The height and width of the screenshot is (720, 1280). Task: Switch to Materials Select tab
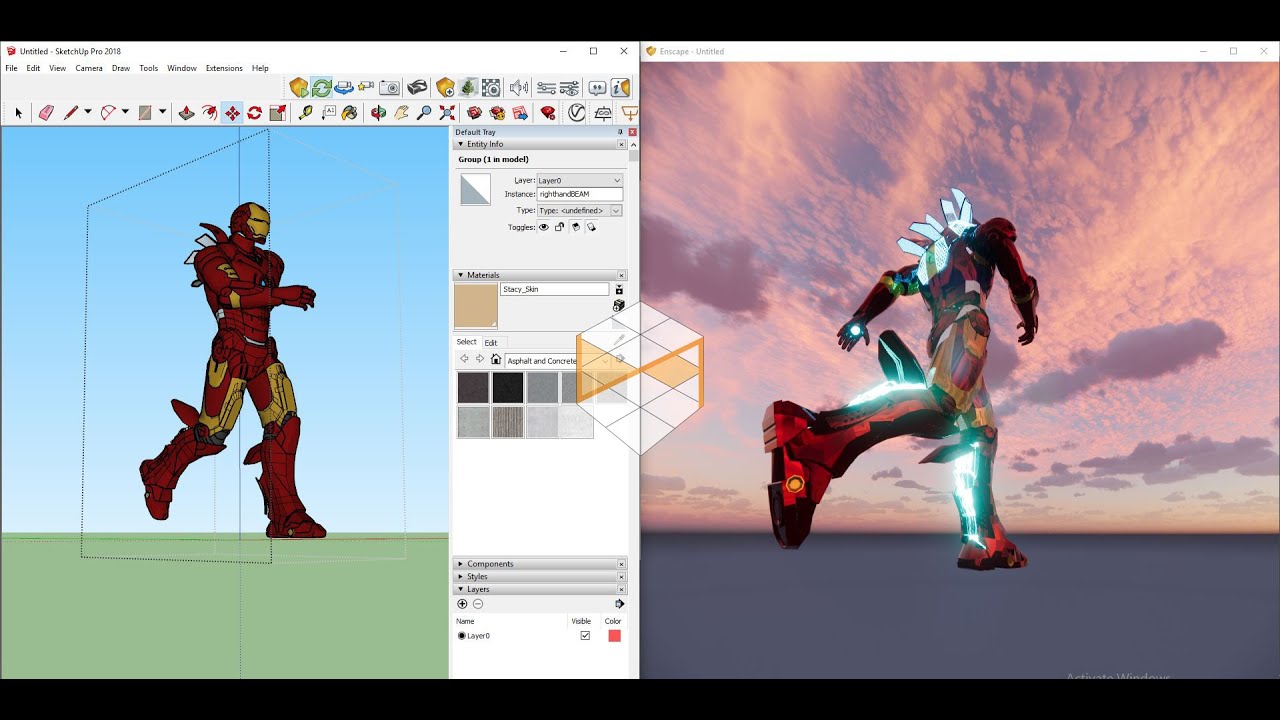coord(467,342)
